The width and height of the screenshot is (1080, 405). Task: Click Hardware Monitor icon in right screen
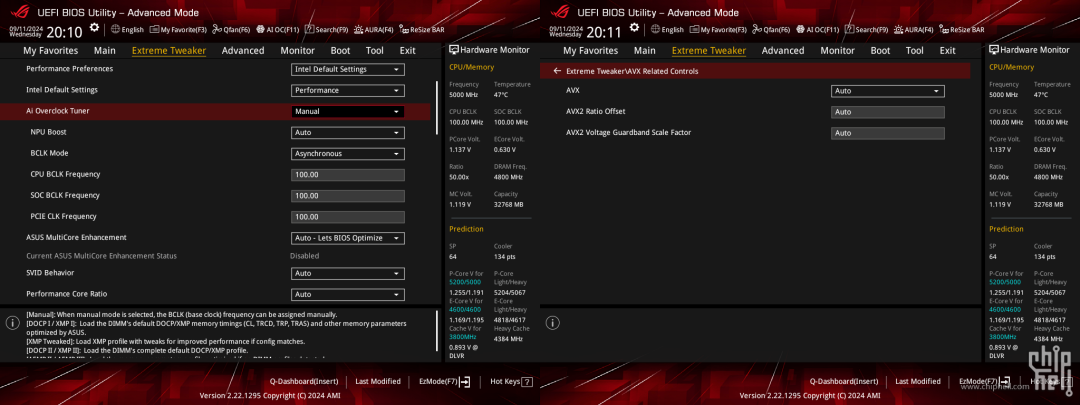click(994, 50)
